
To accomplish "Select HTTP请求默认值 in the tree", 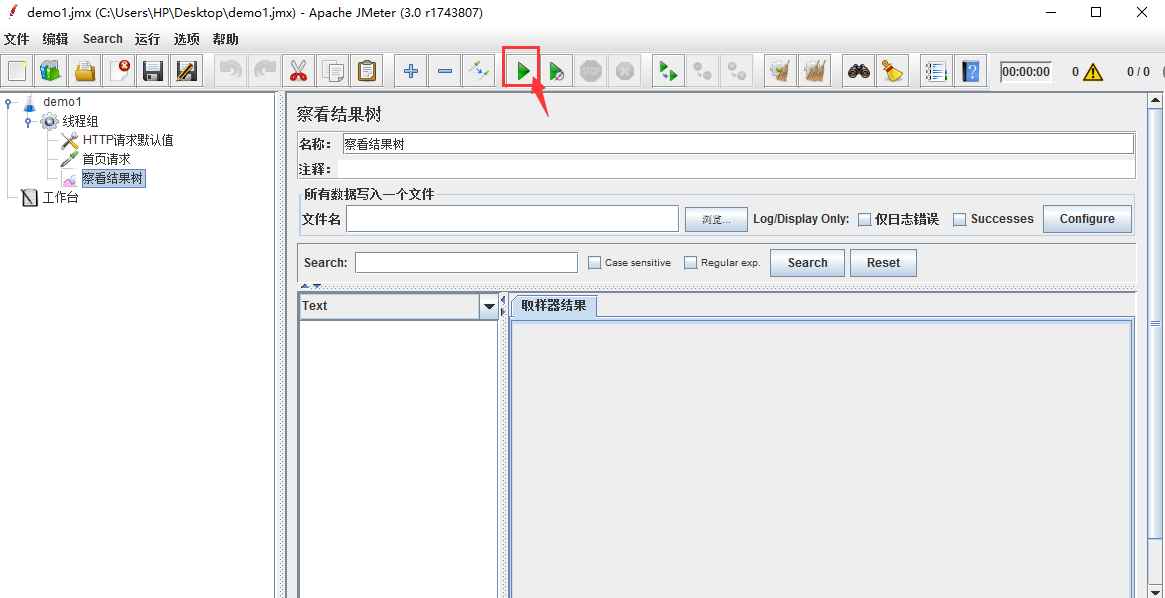I will [128, 140].
